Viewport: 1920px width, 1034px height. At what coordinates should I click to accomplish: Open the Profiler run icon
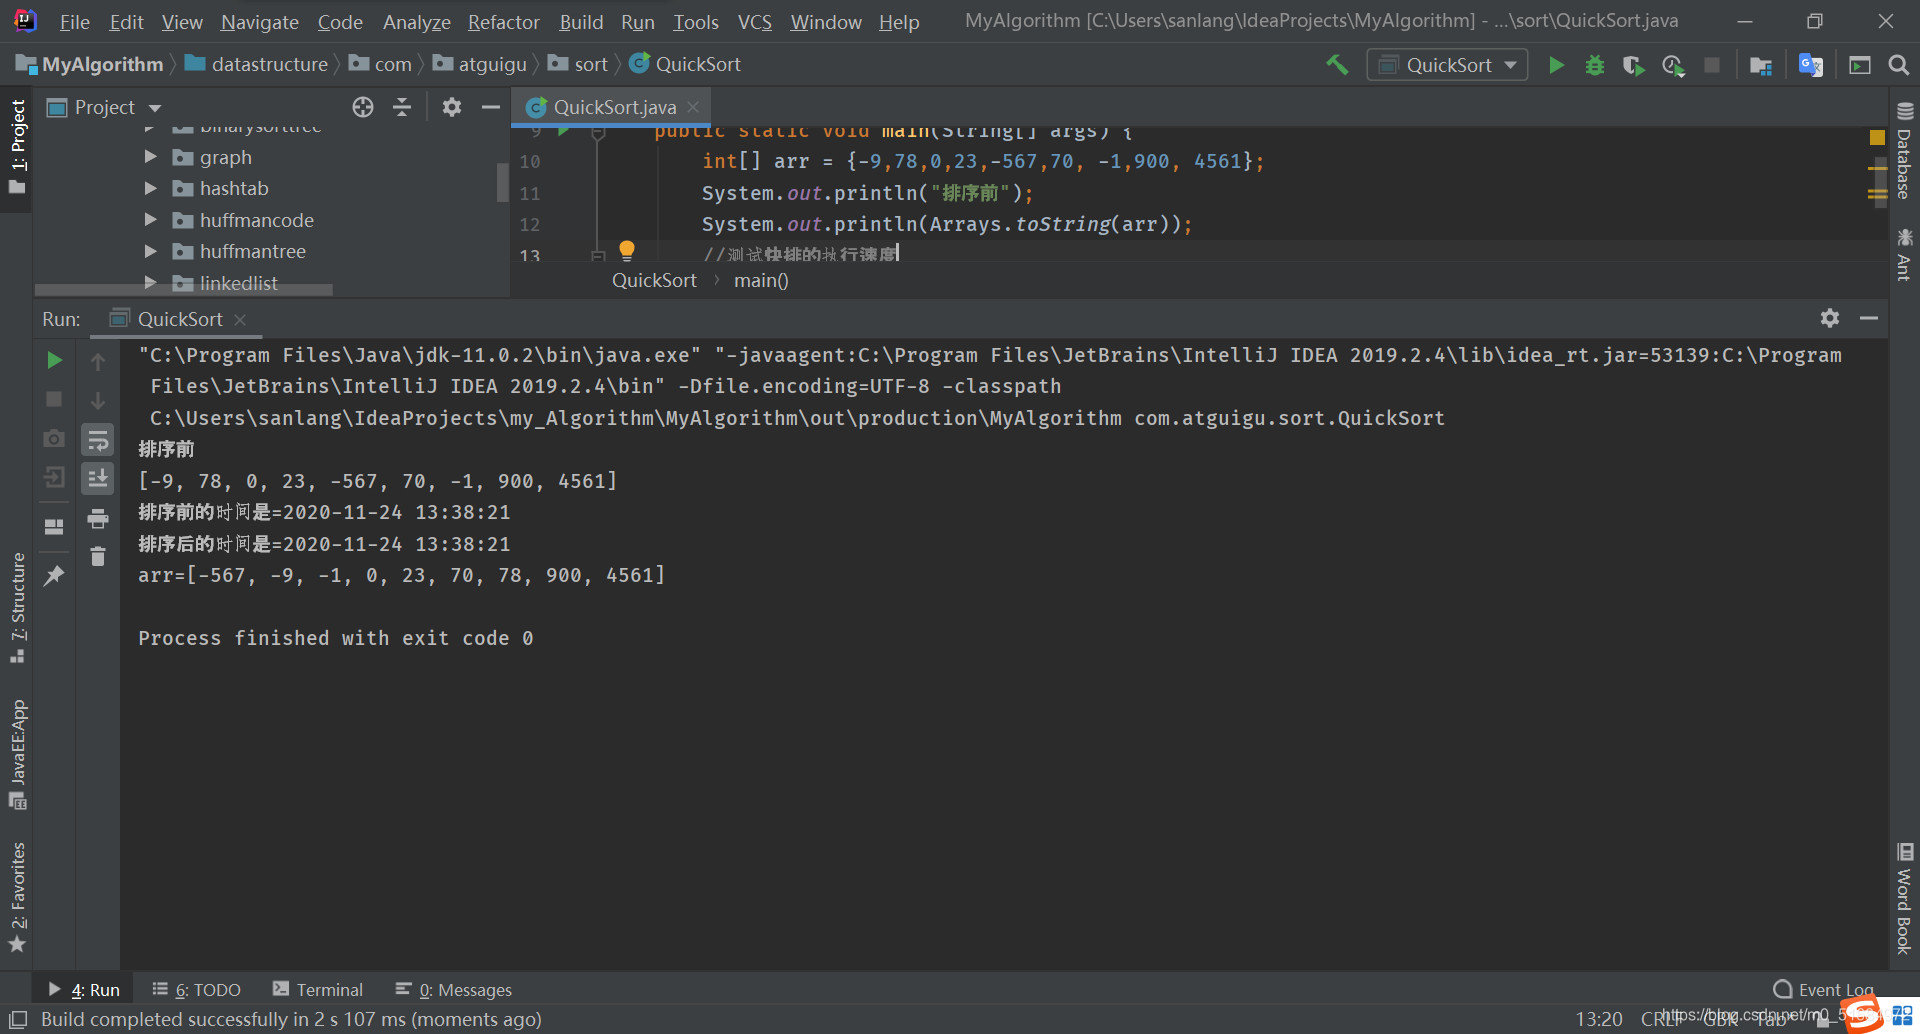click(x=1673, y=65)
